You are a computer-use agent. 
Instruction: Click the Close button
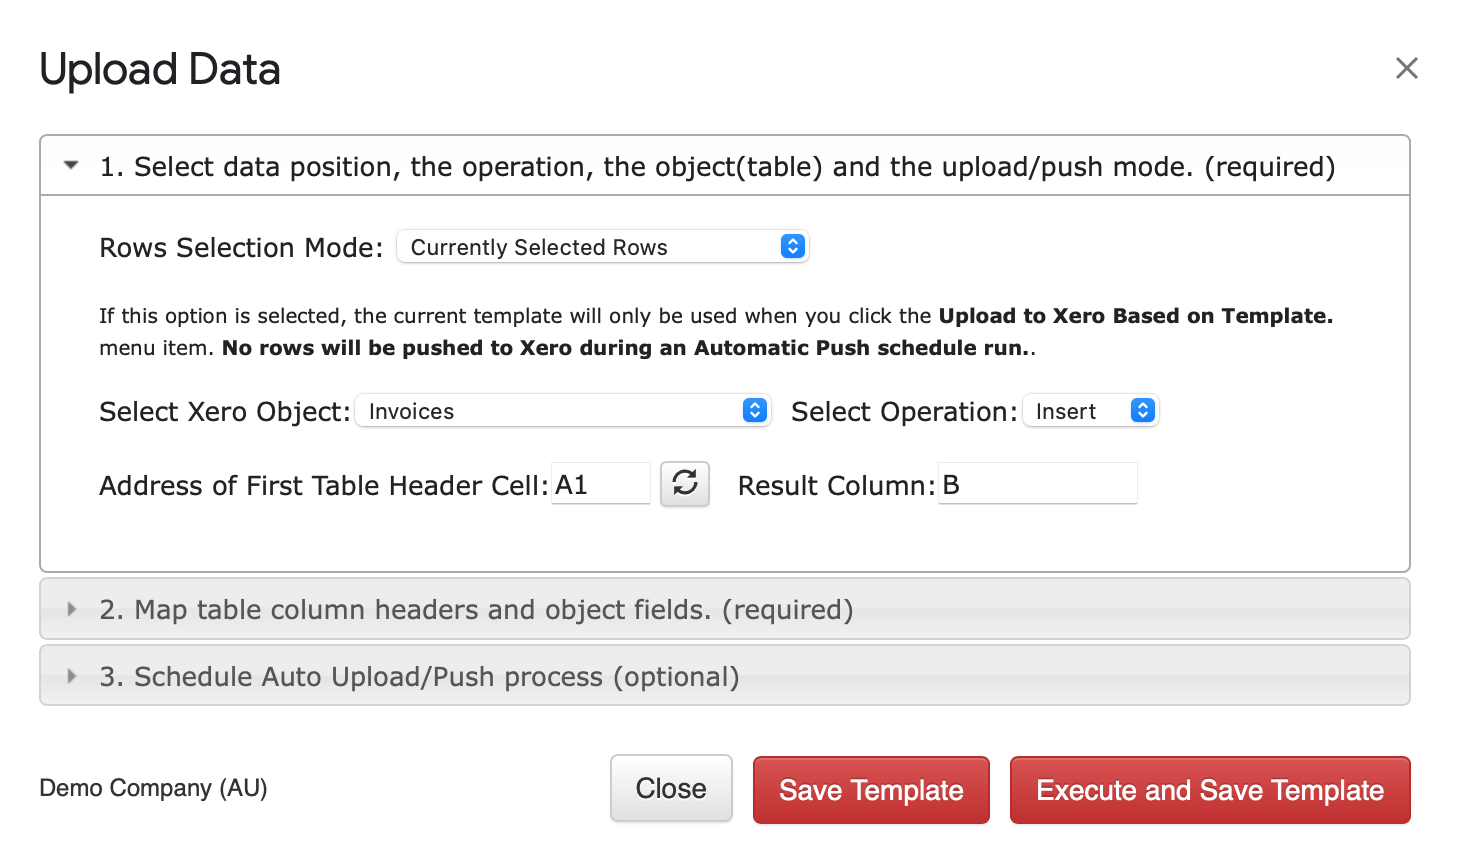point(671,789)
